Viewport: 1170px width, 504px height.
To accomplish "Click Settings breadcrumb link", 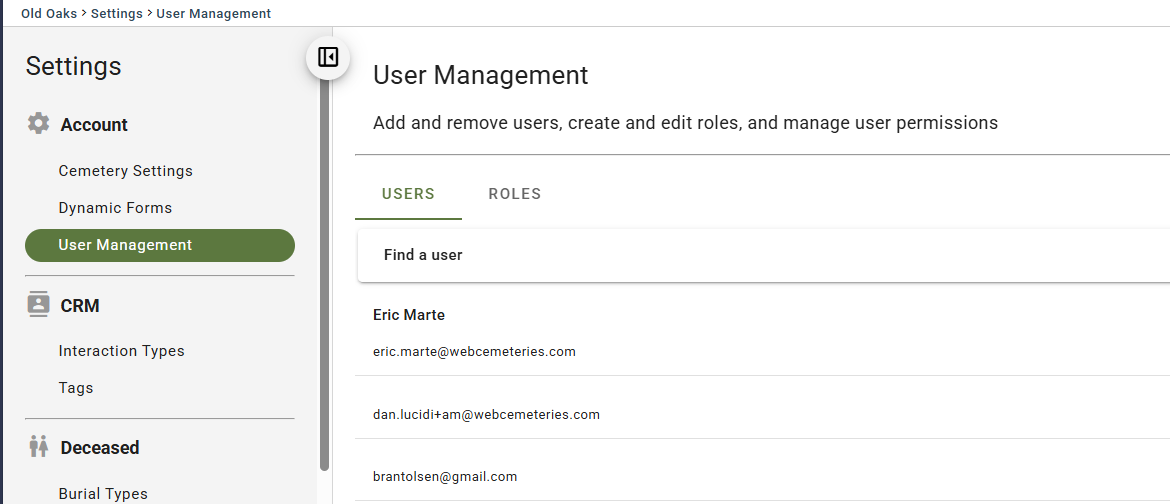I will tap(116, 13).
